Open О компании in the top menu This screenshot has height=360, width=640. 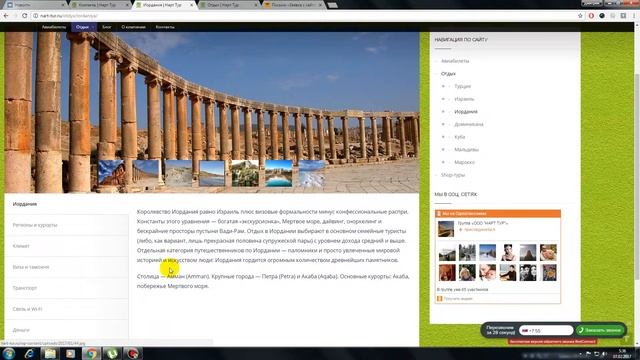coord(133,27)
